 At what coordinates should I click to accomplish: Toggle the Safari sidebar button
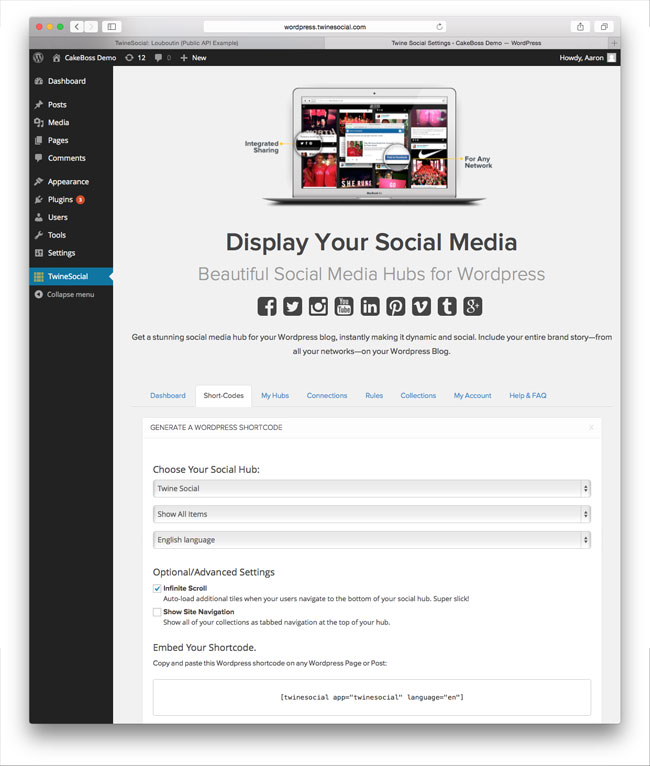click(112, 26)
